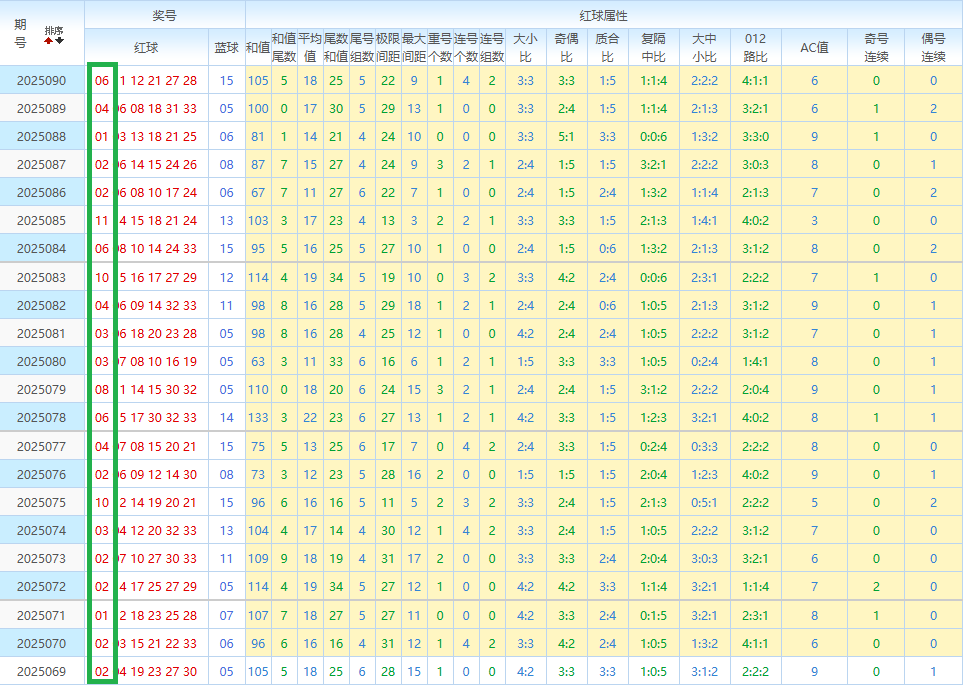Click the 蓝球 column header

click(x=226, y=47)
